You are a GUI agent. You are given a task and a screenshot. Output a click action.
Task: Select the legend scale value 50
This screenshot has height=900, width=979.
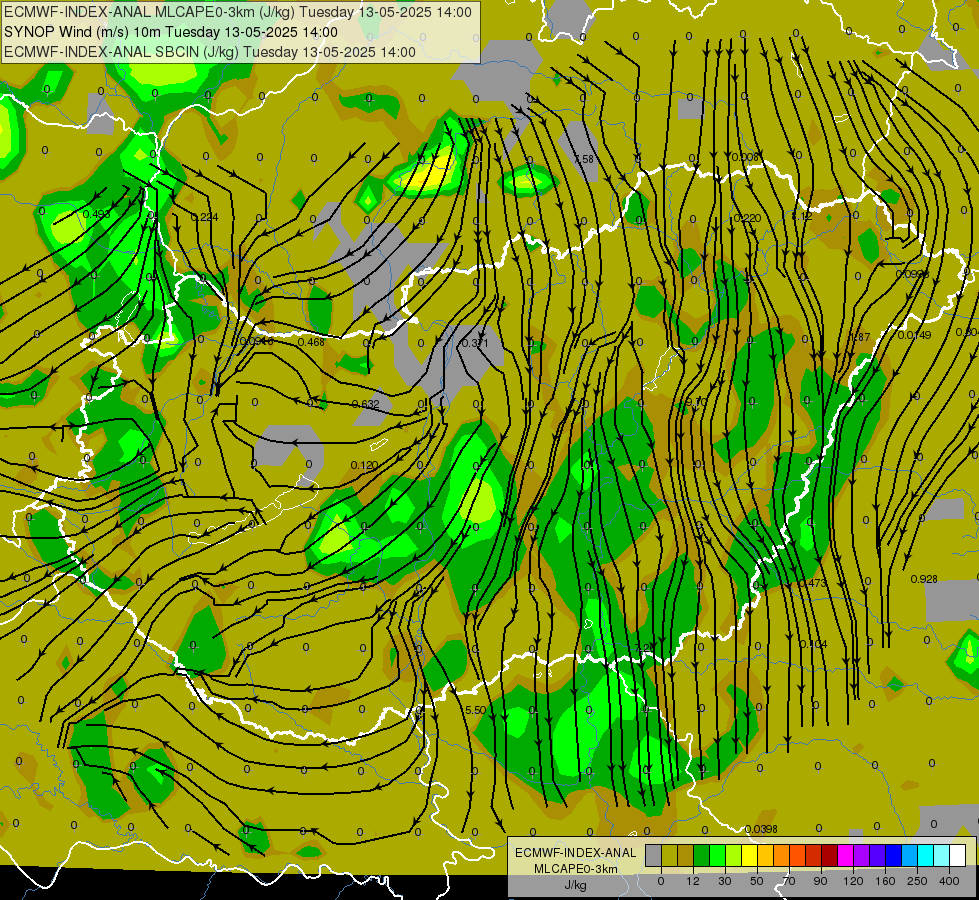[x=756, y=881]
